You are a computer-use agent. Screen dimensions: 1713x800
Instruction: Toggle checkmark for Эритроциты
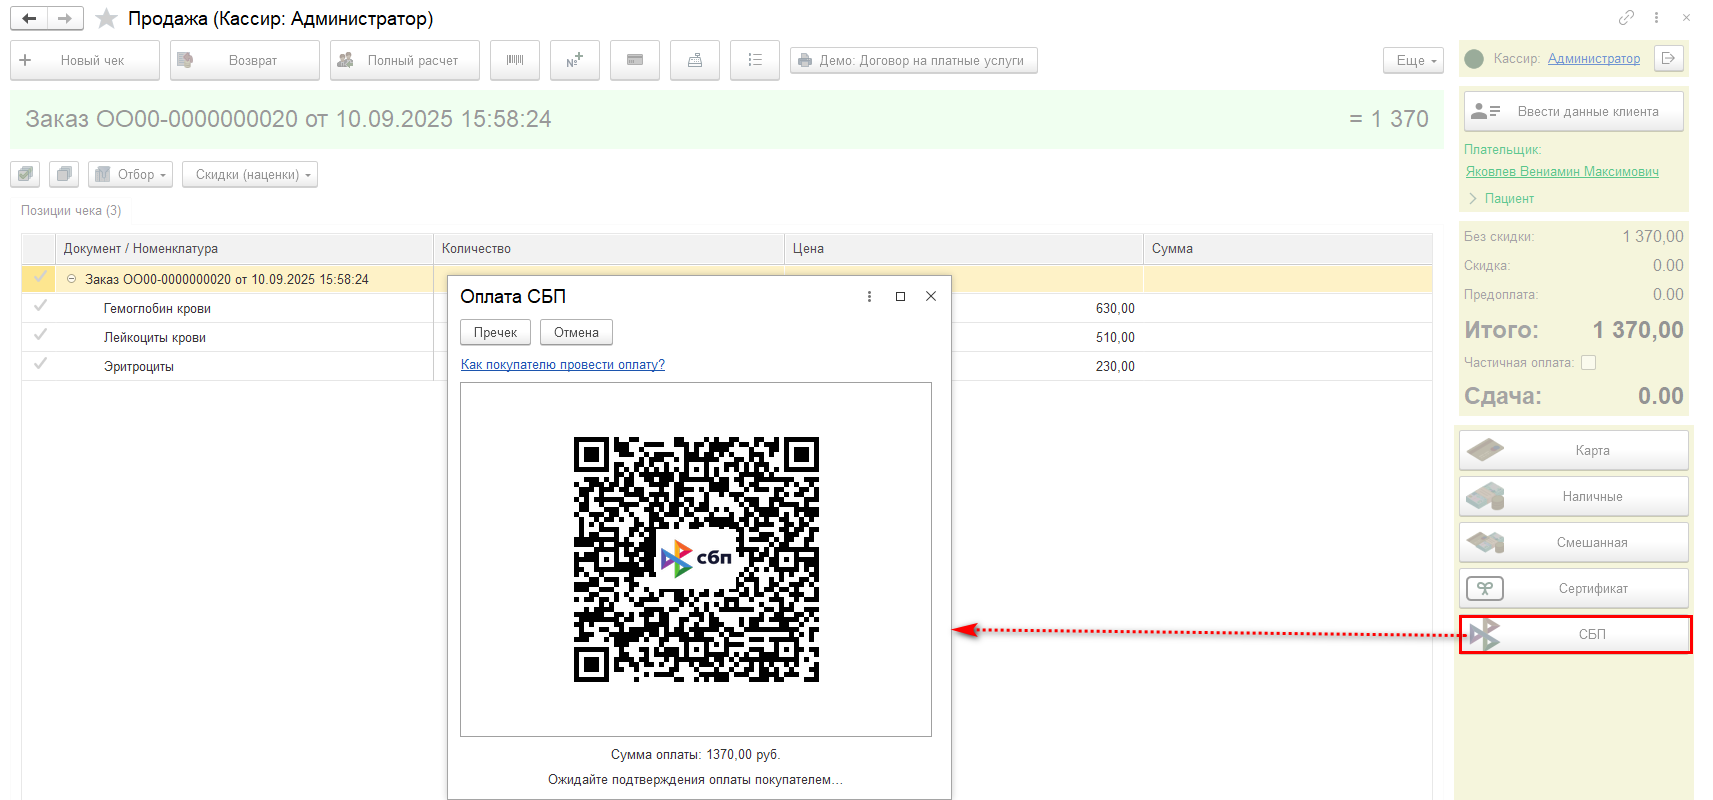(x=40, y=365)
